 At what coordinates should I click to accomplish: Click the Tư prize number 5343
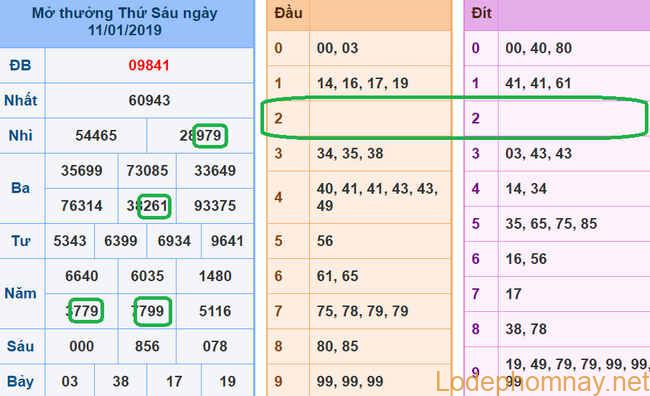(70, 241)
